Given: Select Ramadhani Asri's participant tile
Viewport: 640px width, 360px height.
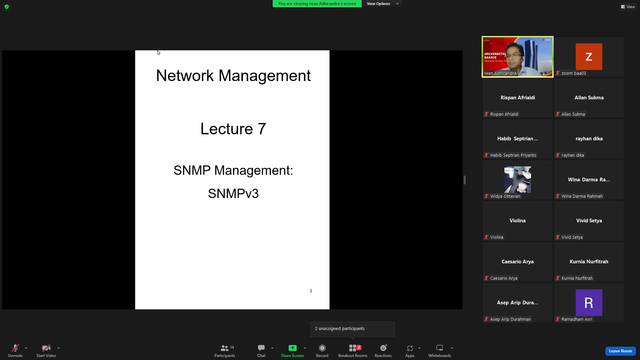Looking at the screenshot, I should 589,303.
